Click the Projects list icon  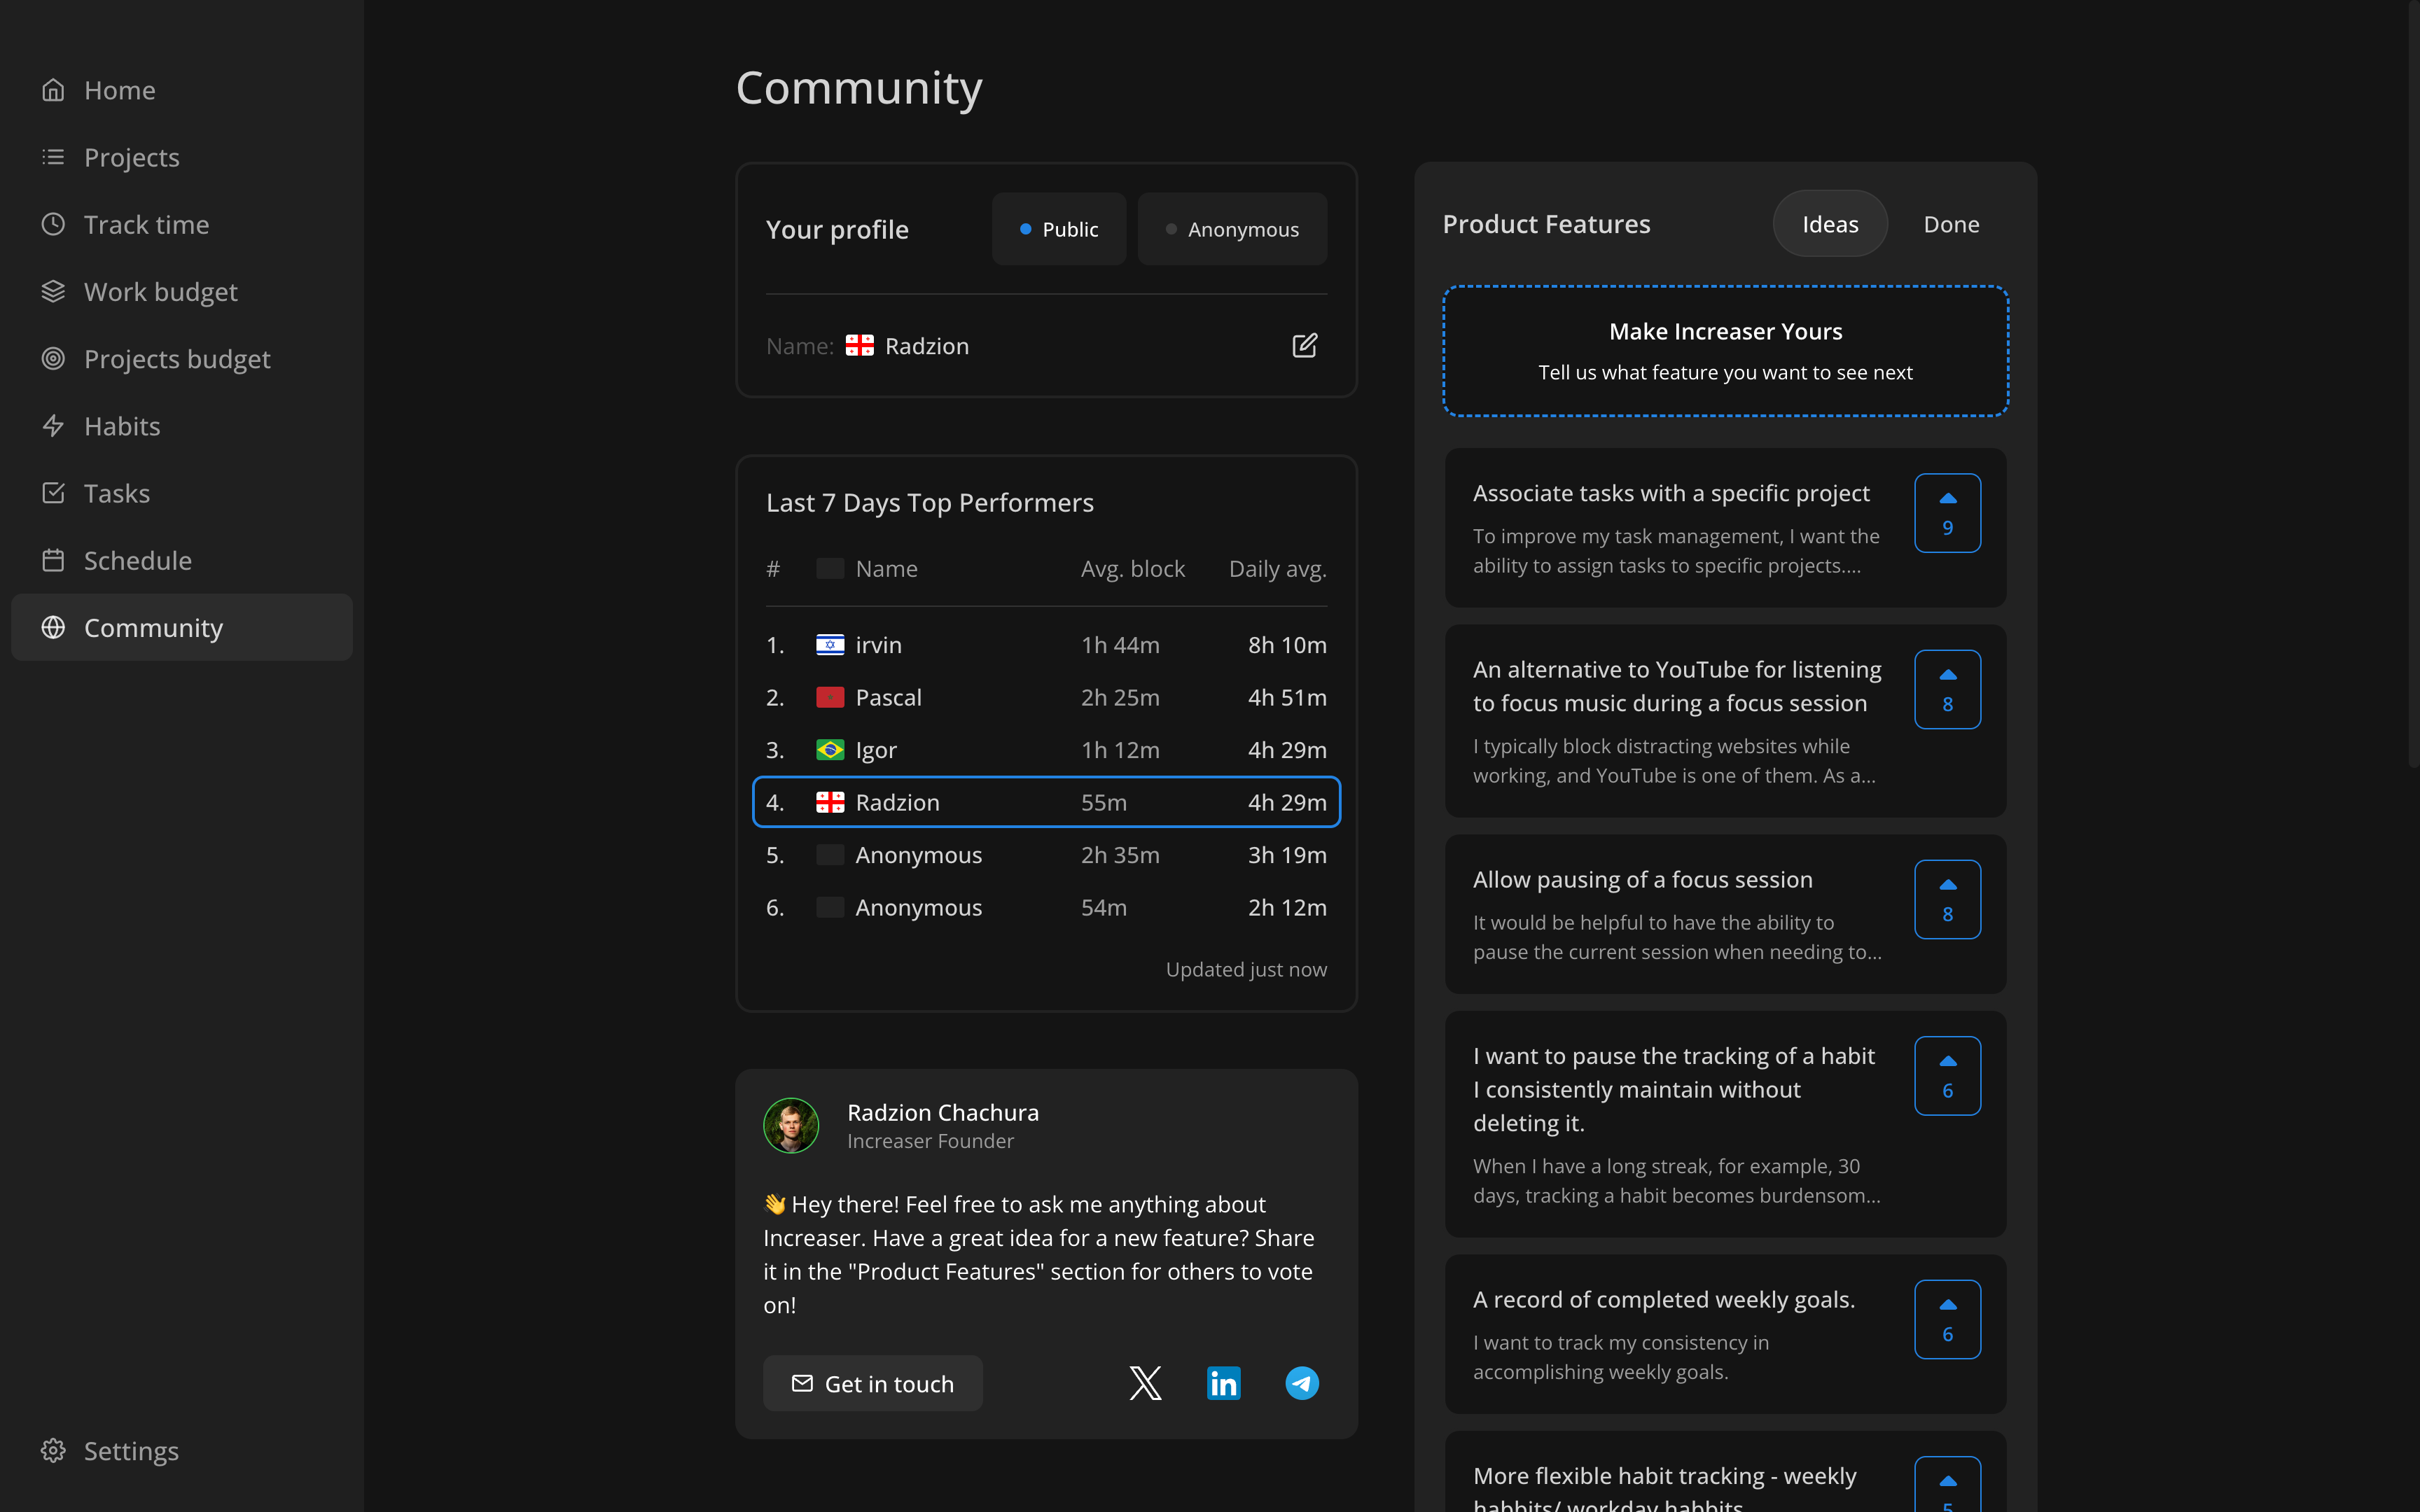coord(53,157)
